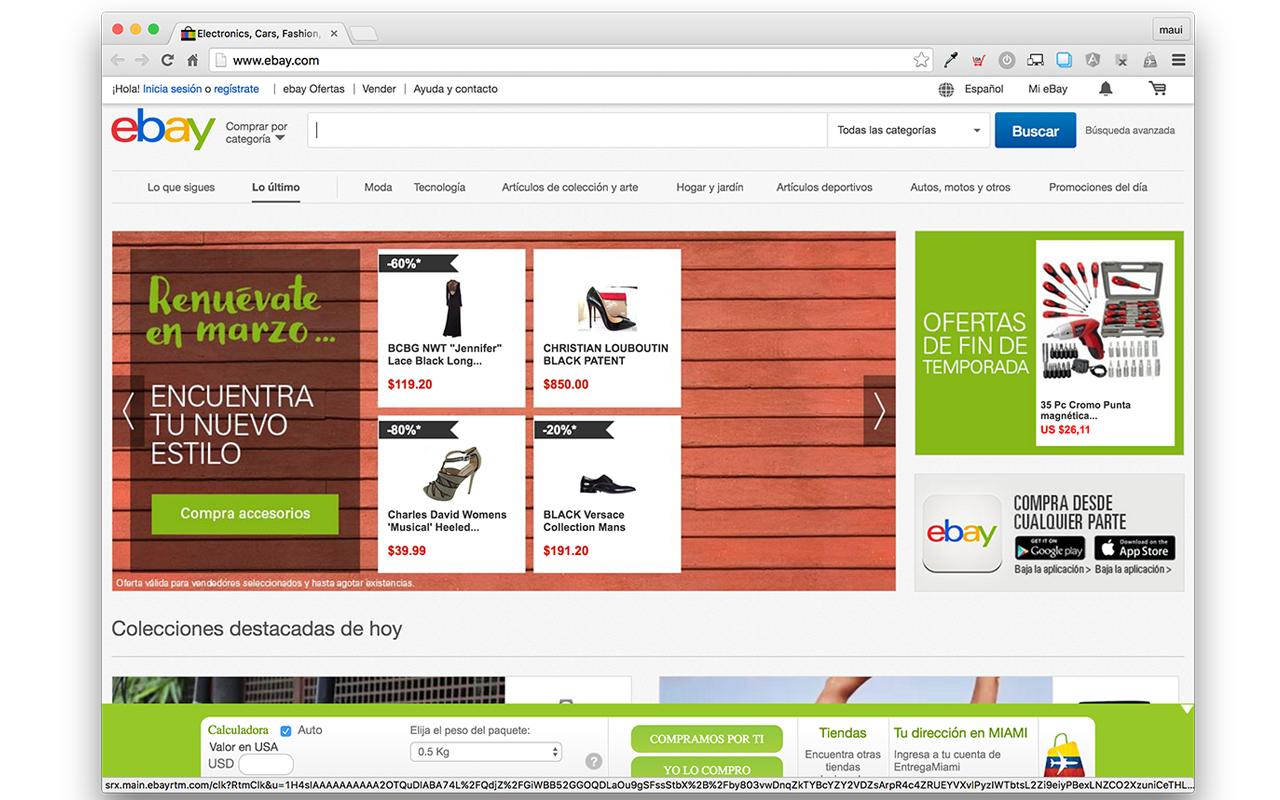Open the Charles David Musical Heeled product

451,494
